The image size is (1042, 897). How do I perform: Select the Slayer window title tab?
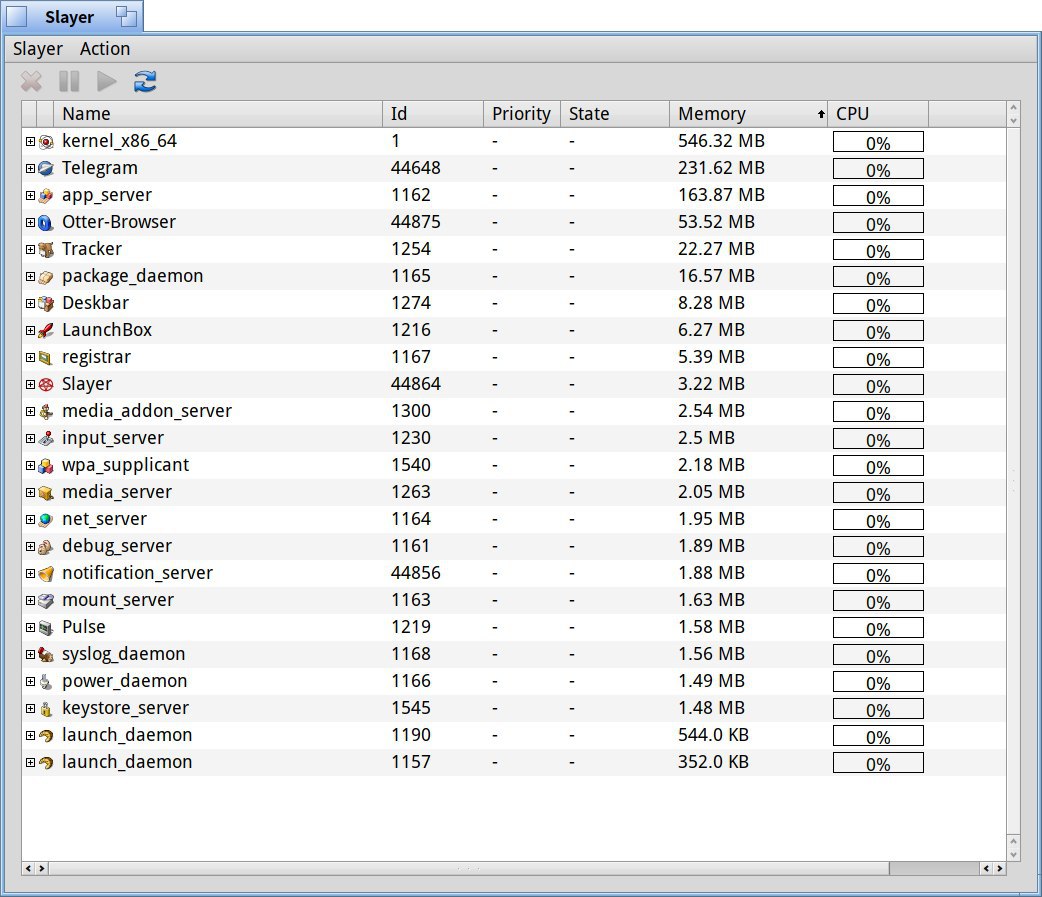[69, 17]
